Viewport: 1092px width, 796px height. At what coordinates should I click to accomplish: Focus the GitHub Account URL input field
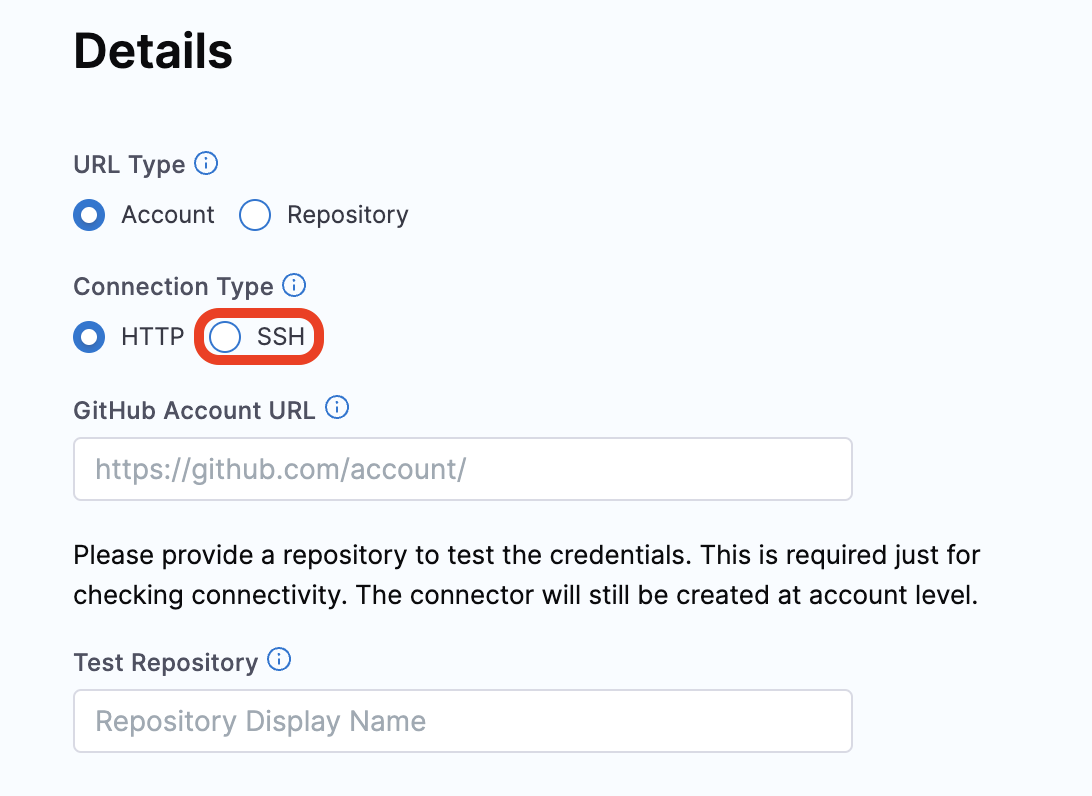tap(463, 469)
